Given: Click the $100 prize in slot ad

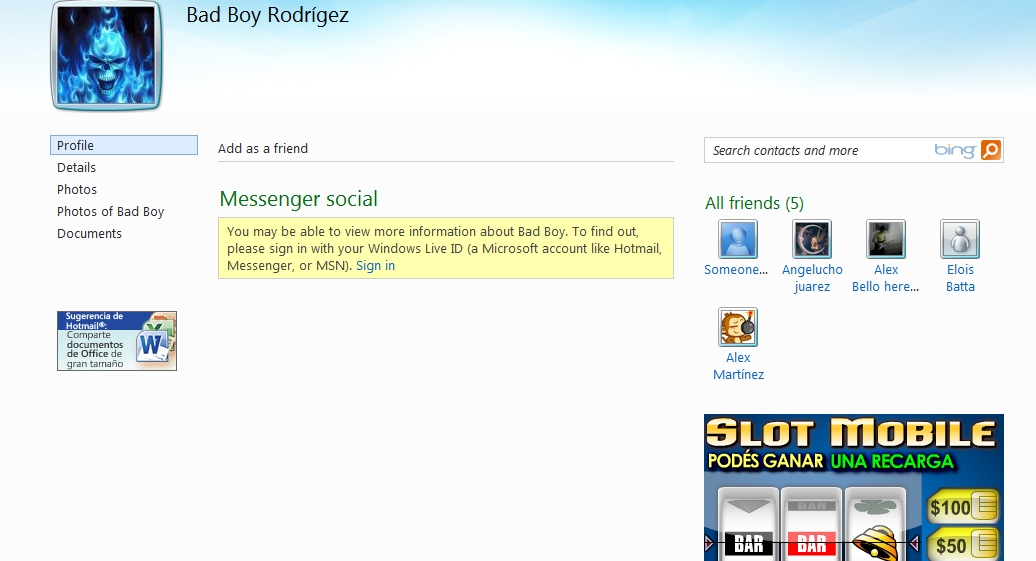Looking at the screenshot, I should [963, 507].
